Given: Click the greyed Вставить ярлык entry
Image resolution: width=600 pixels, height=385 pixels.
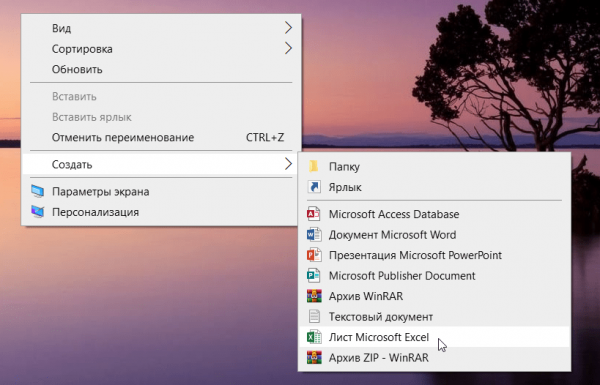Looking at the screenshot, I should pyautogui.click(x=161, y=117).
